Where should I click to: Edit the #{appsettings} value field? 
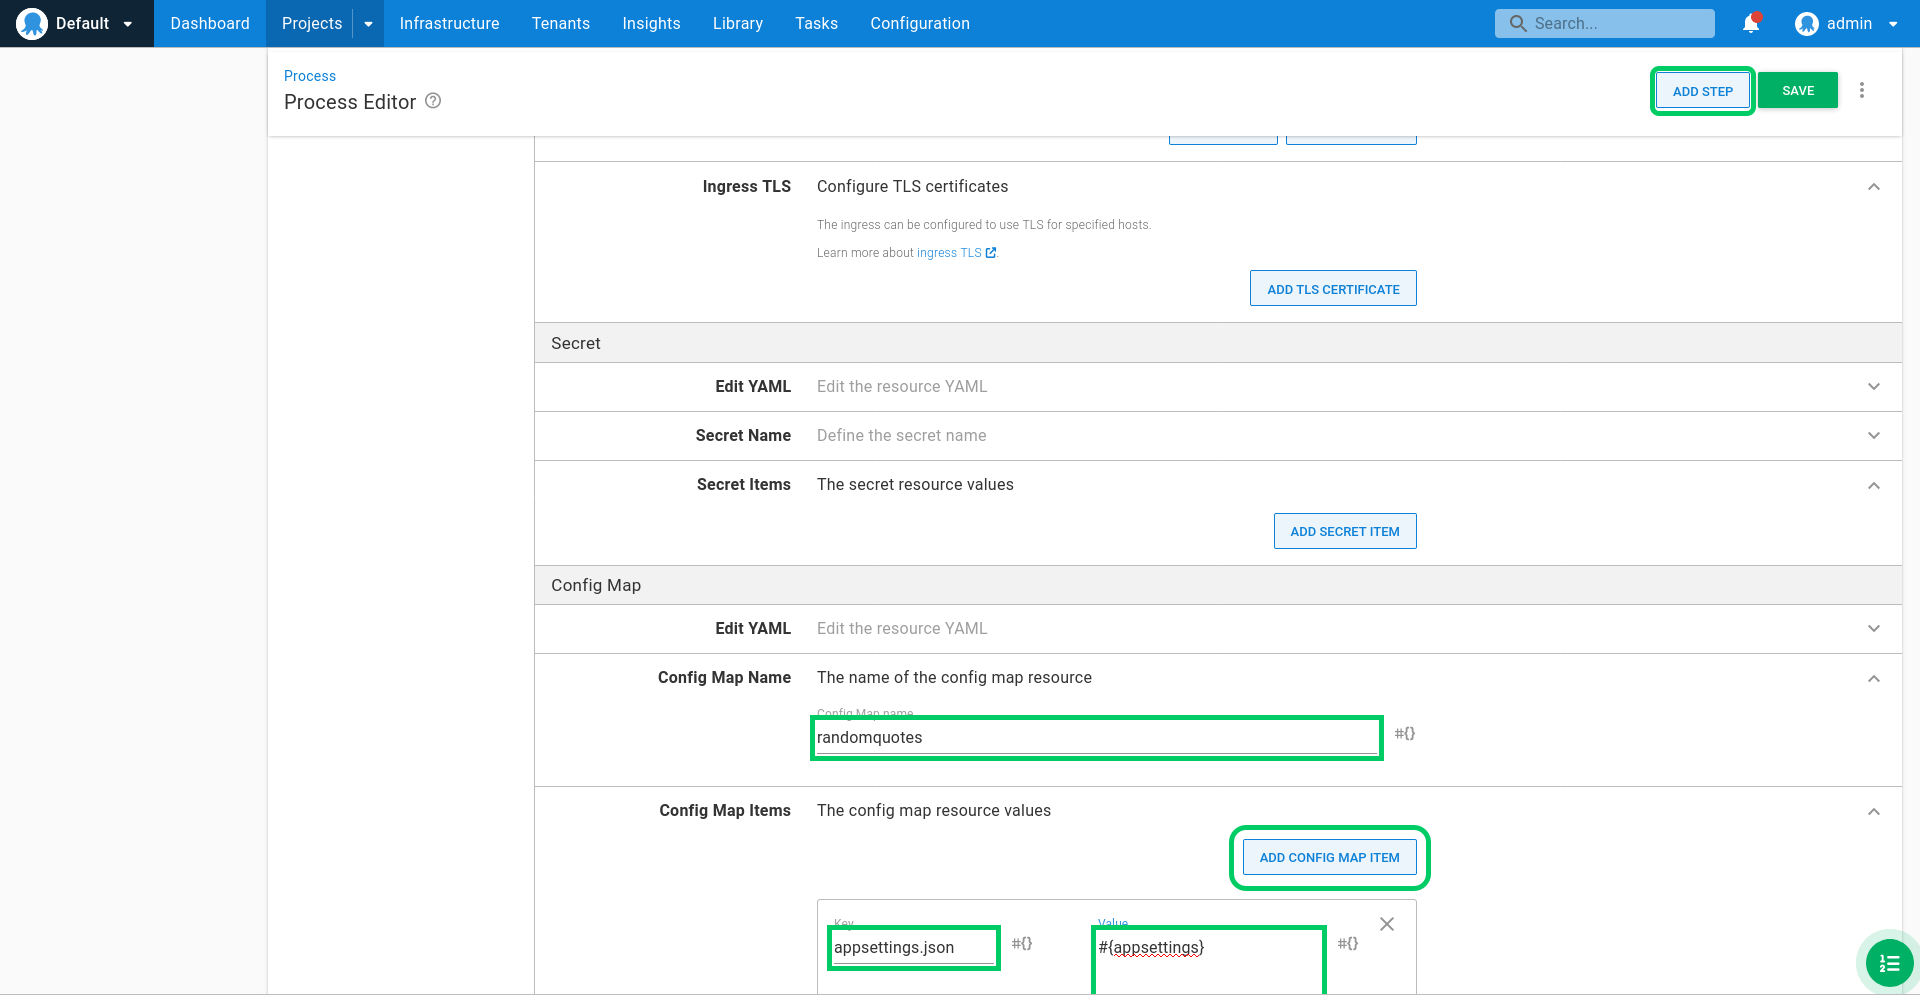1209,959
